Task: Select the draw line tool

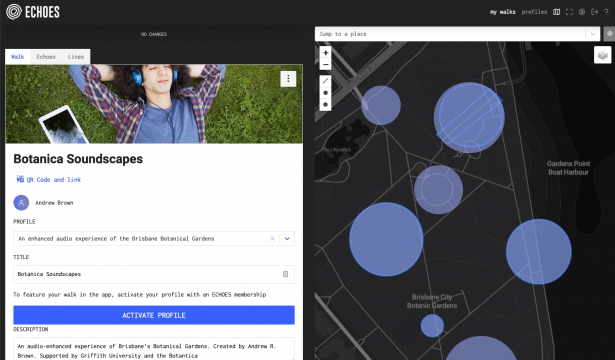Action: pos(325,81)
